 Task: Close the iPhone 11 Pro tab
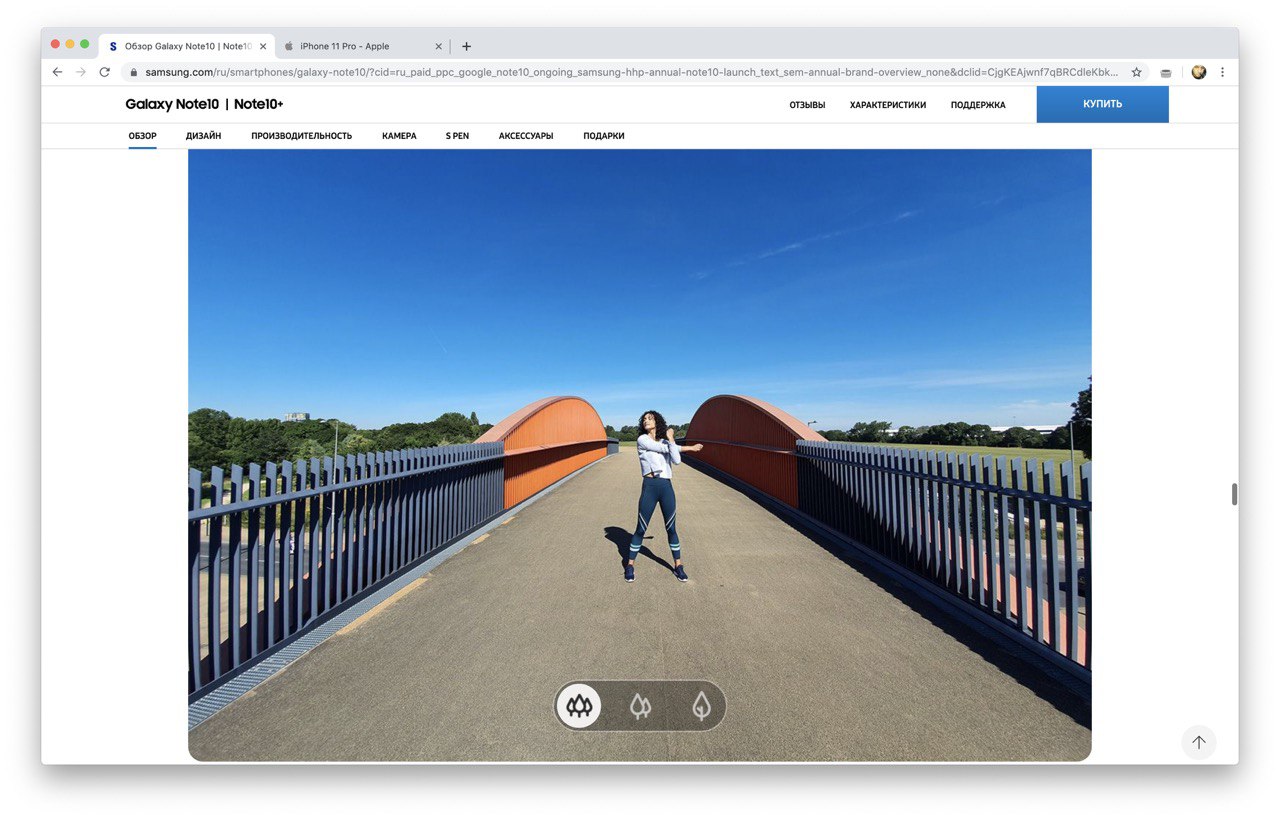point(438,46)
